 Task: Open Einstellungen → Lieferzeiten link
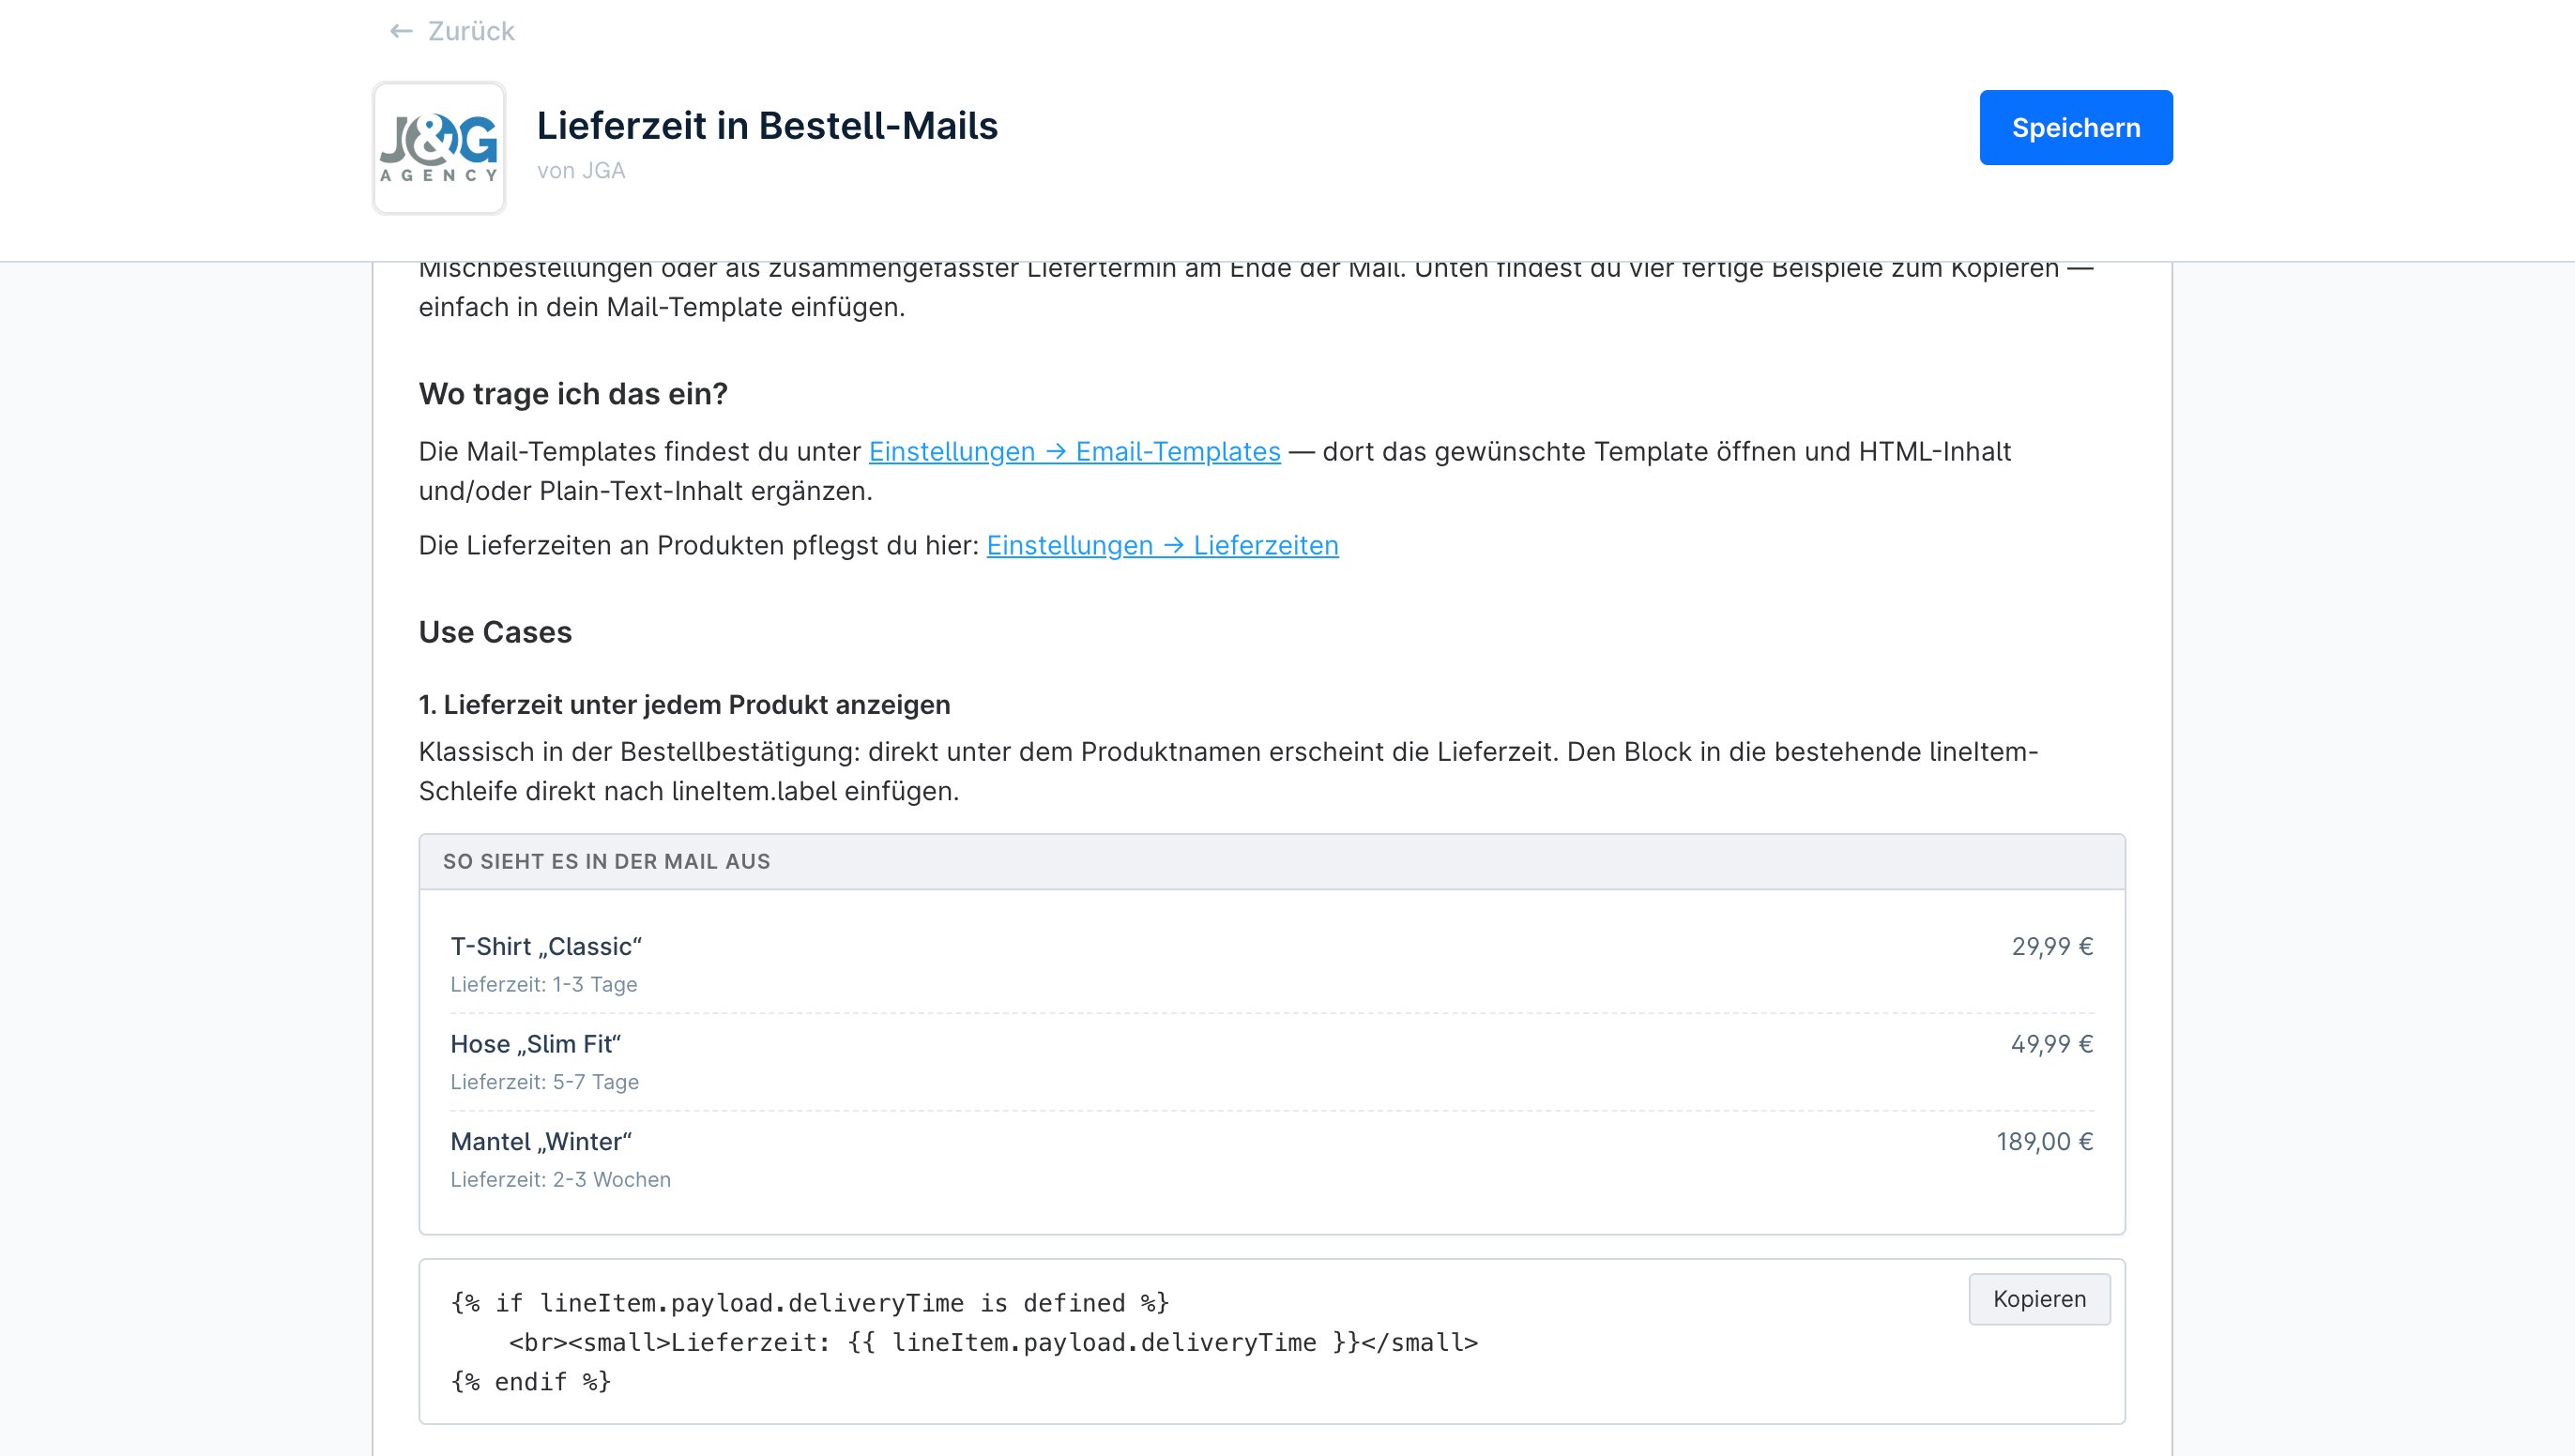[1162, 545]
